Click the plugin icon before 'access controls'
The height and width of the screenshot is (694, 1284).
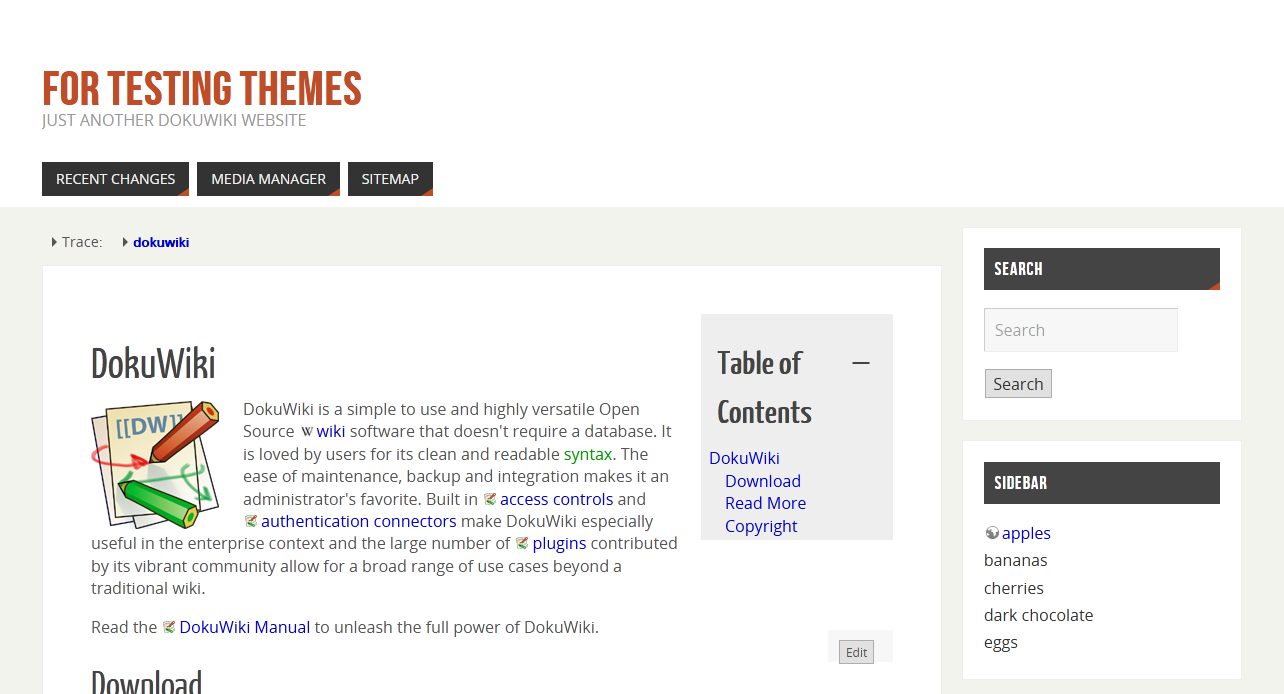490,498
